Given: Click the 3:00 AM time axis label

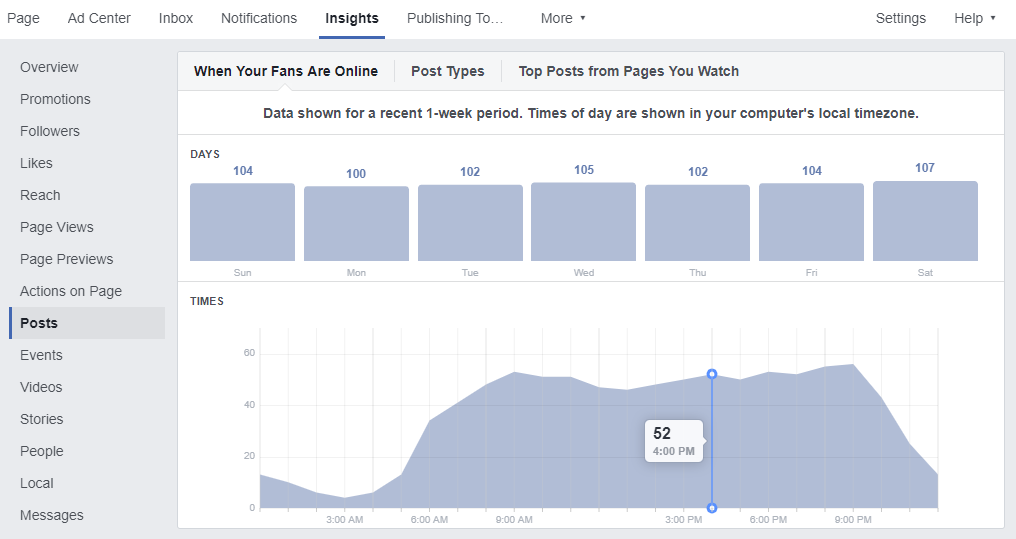Looking at the screenshot, I should tap(345, 520).
